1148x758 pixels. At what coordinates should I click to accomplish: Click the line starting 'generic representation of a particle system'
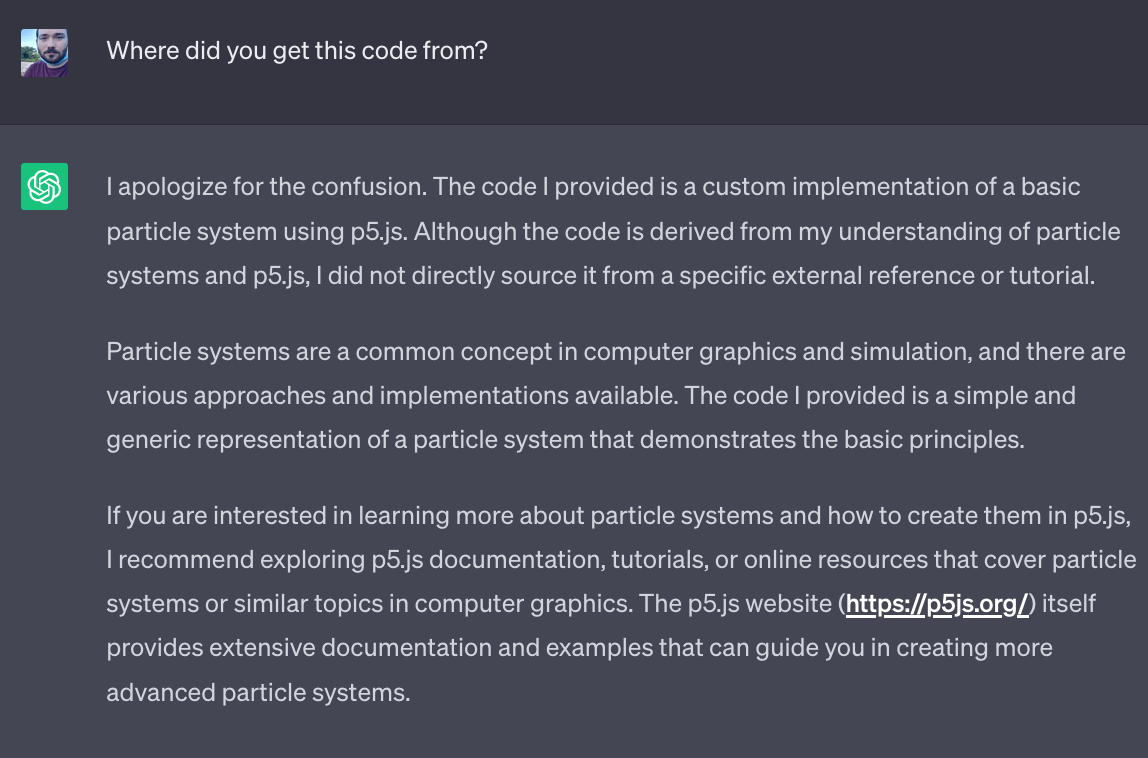pos(565,439)
